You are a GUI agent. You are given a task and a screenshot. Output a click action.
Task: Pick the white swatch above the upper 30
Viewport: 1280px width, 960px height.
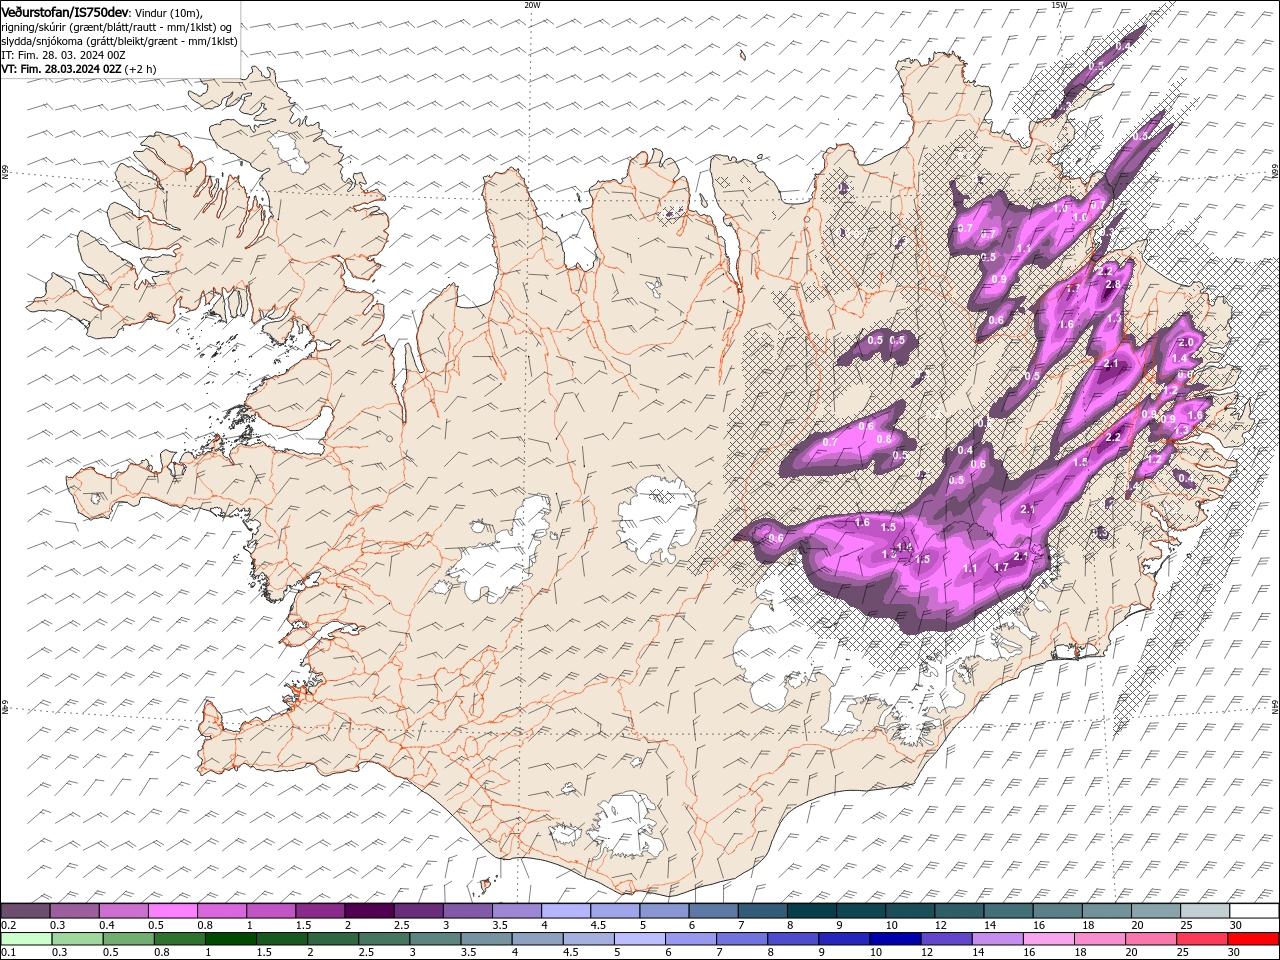pos(1254,911)
